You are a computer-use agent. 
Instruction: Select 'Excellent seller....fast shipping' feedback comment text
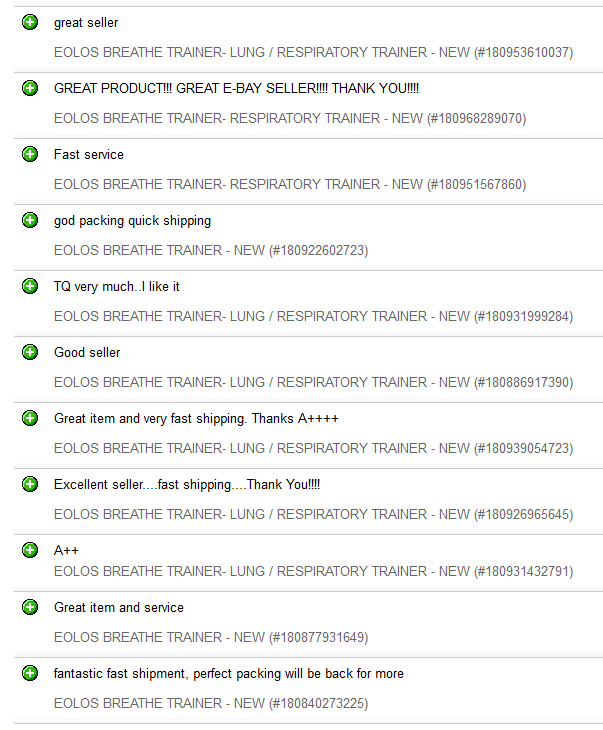187,485
